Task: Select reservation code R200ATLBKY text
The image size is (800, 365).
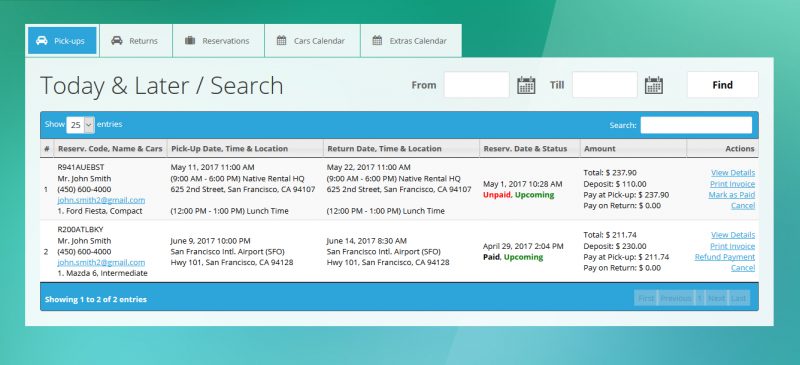Action: [80, 230]
